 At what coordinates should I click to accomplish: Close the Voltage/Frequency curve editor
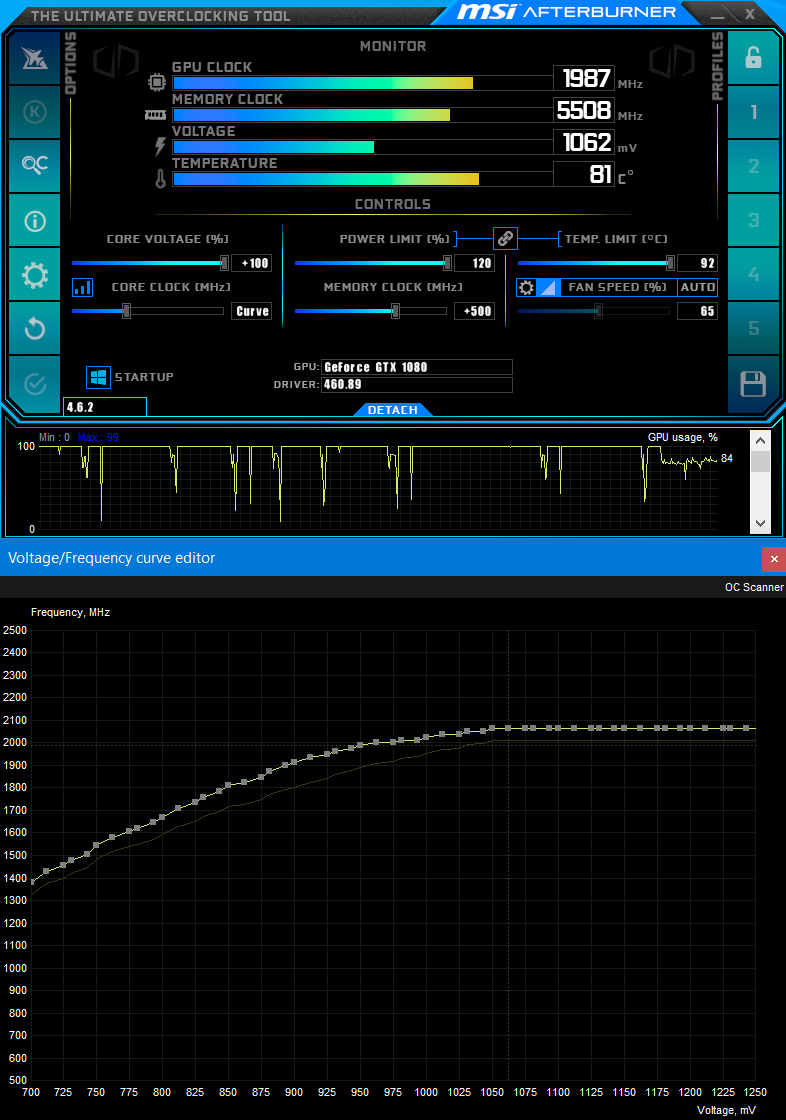(x=774, y=559)
